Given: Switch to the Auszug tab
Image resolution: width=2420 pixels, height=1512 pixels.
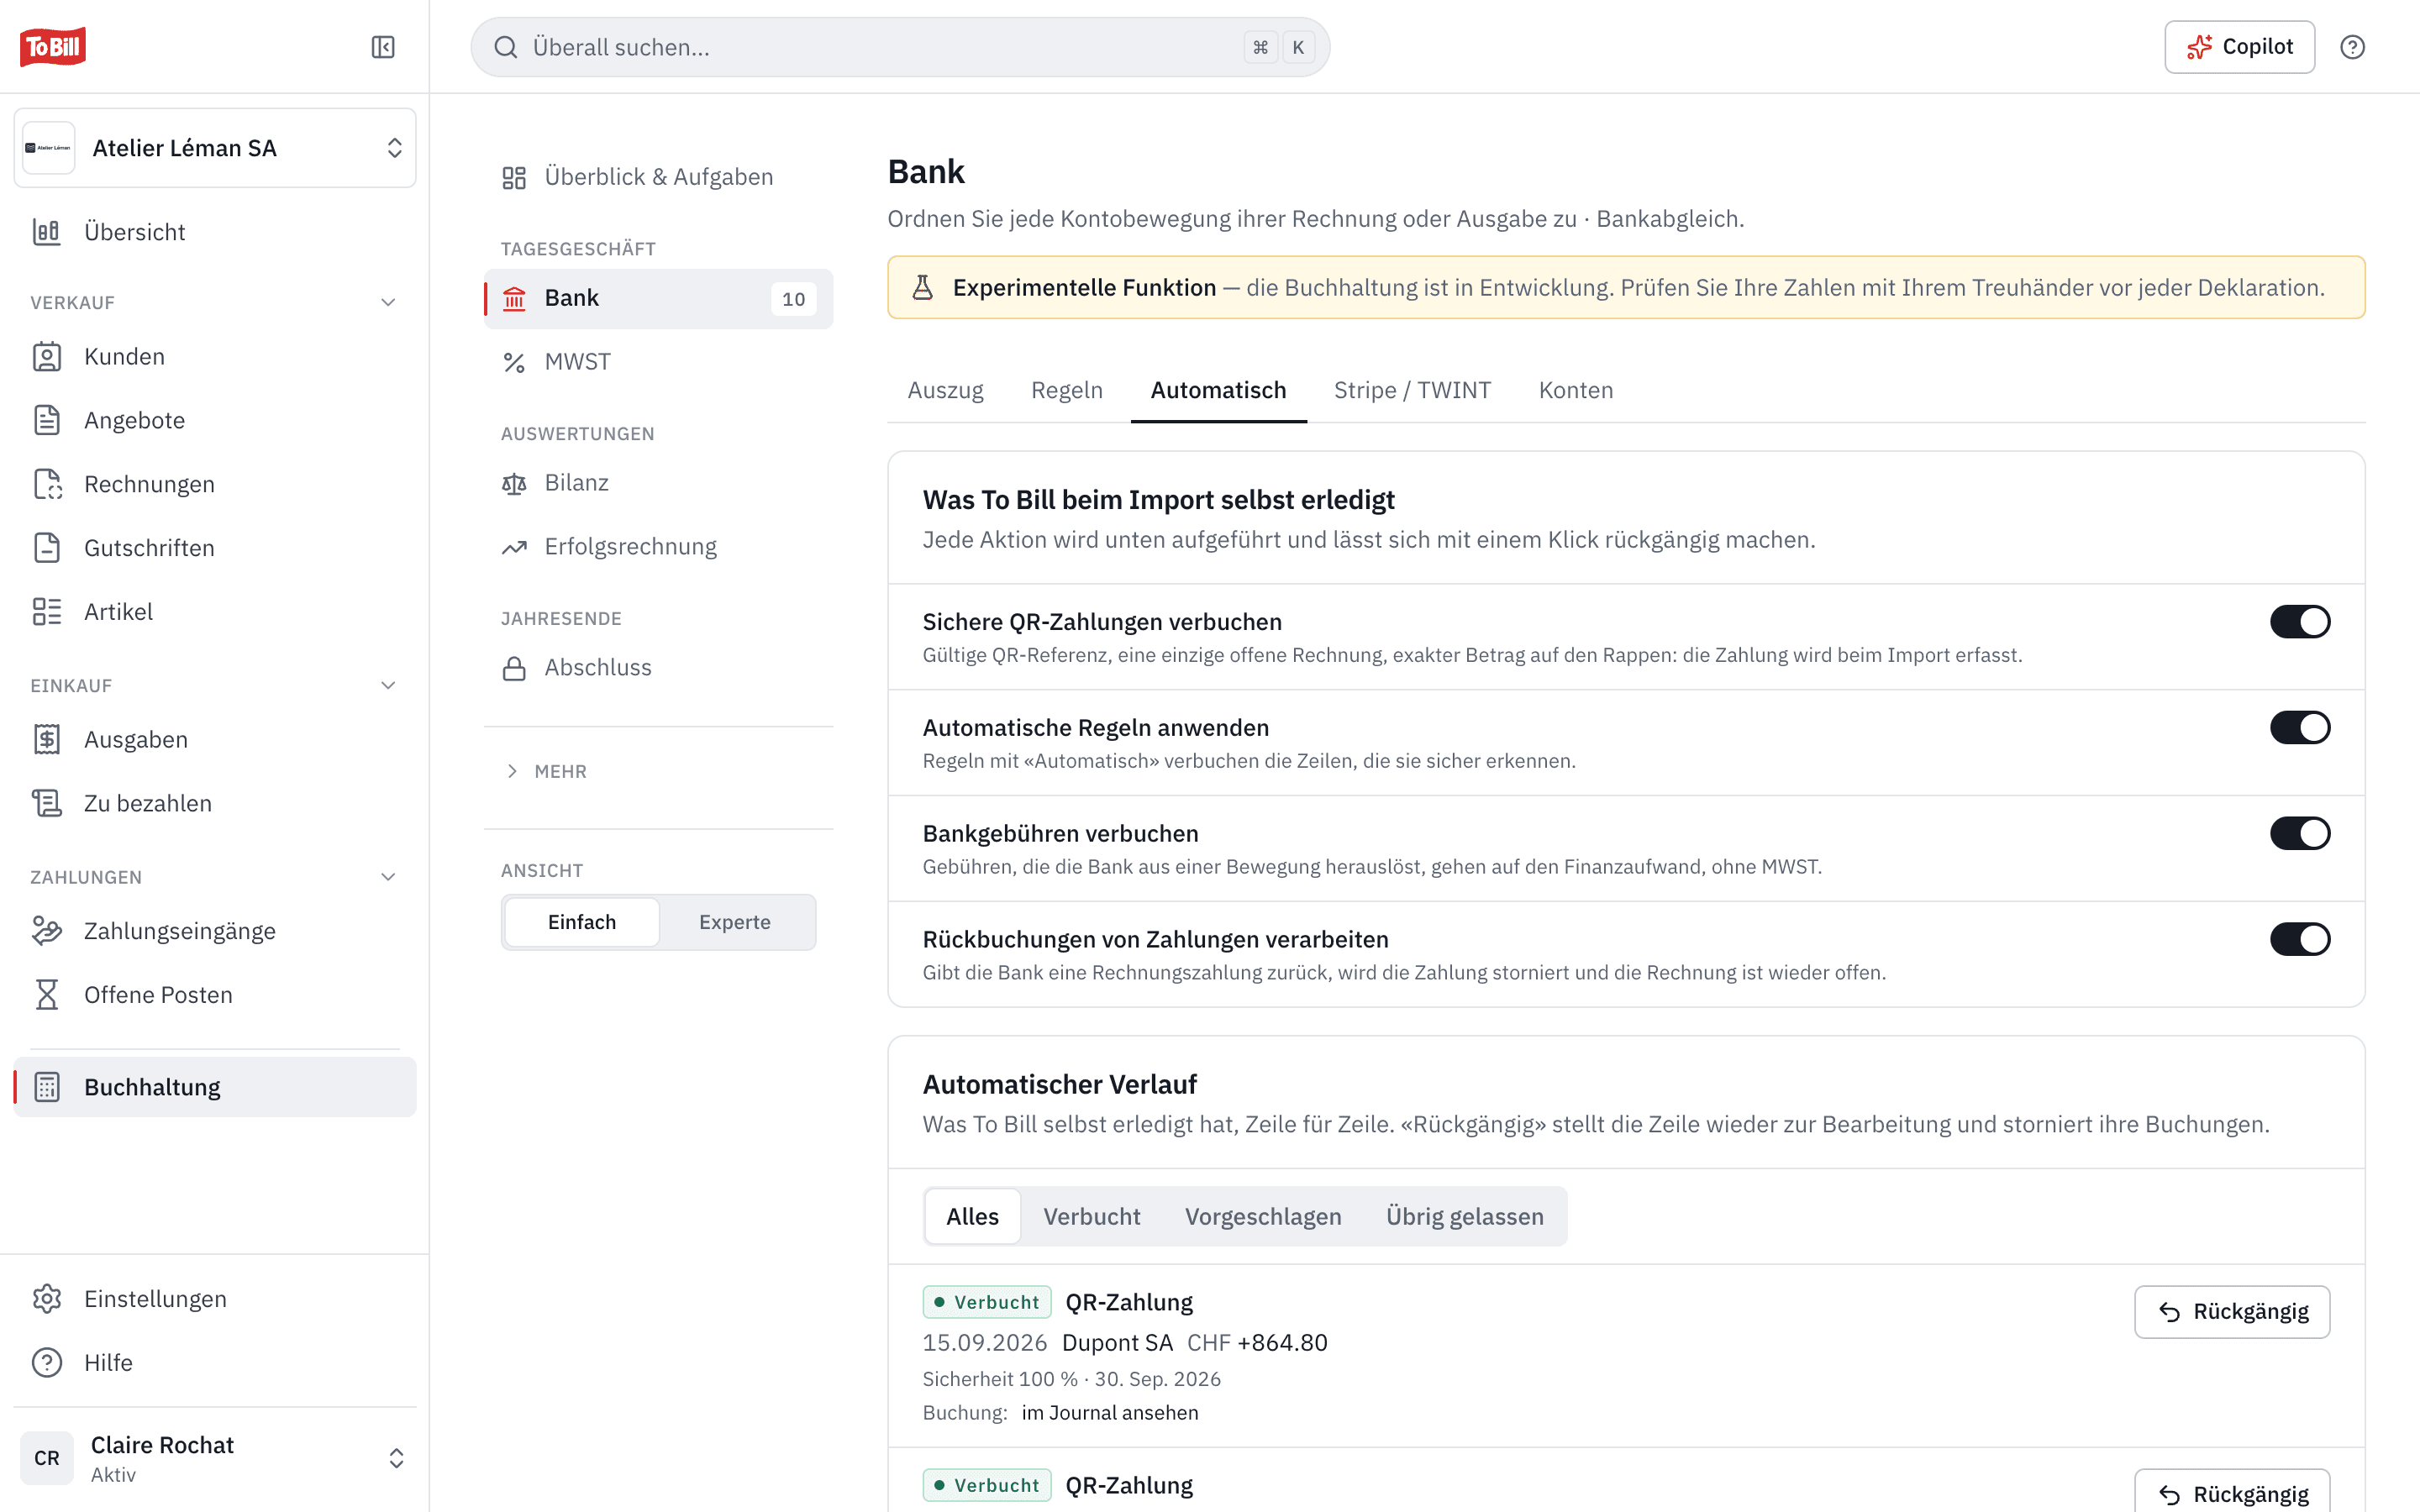Looking at the screenshot, I should (945, 390).
